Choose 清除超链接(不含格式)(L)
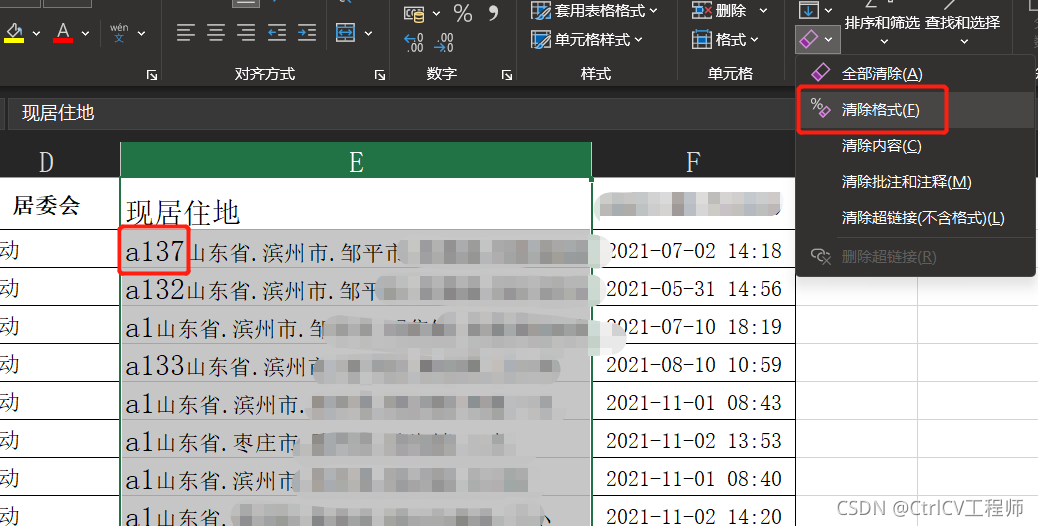The image size is (1038, 526). [915, 218]
